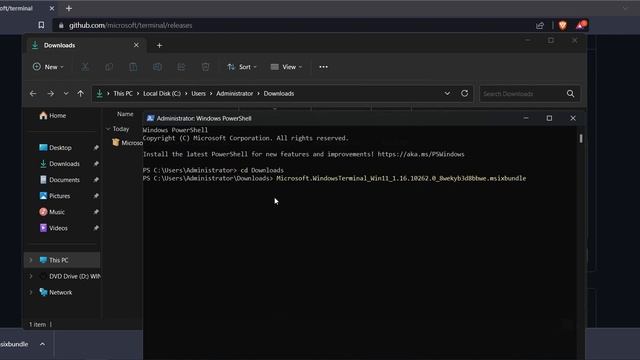Image resolution: width=640 pixels, height=360 pixels.
Task: Click the search magnifier icon in Explorer
Action: [x=571, y=94]
